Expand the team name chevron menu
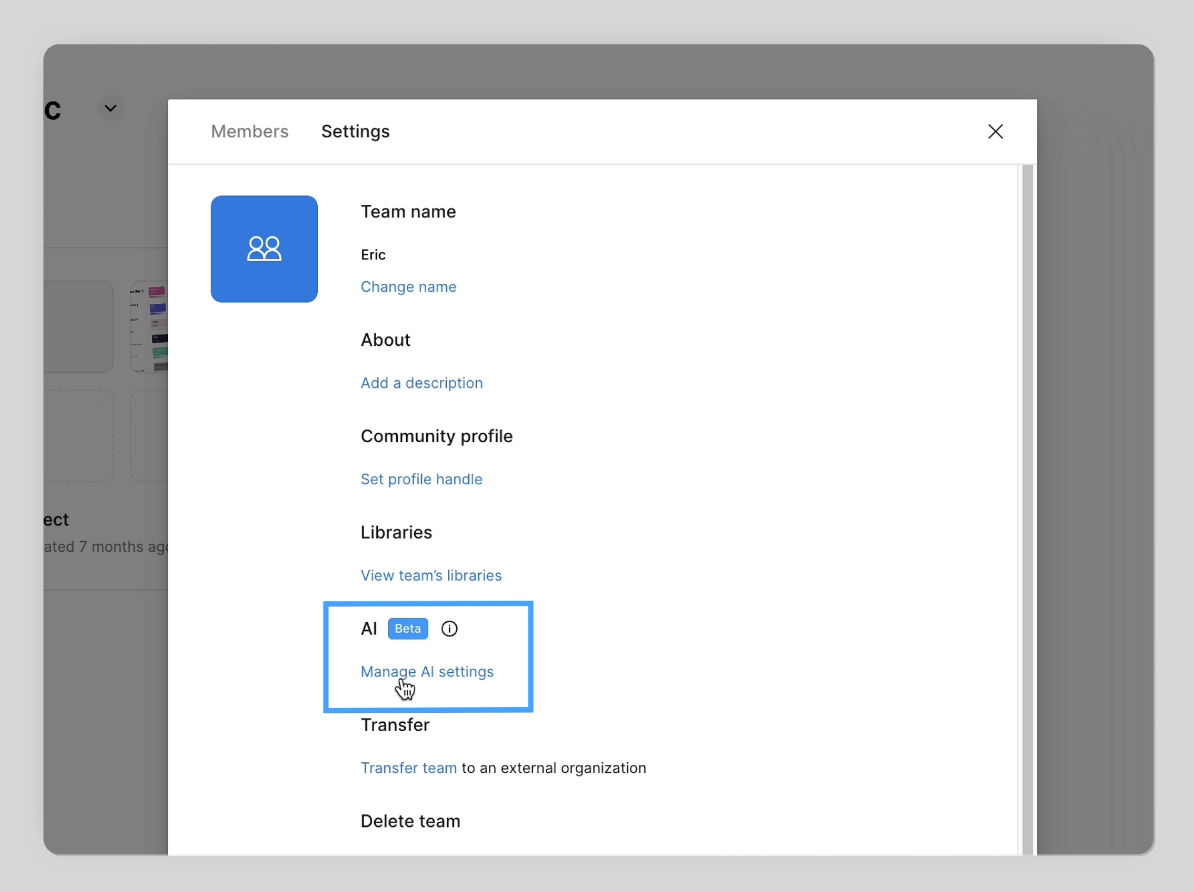The height and width of the screenshot is (892, 1194). pos(110,108)
